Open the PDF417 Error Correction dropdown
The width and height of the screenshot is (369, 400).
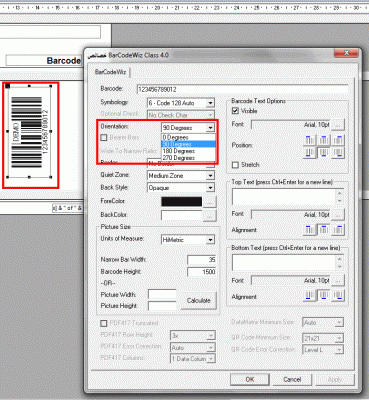pos(211,348)
